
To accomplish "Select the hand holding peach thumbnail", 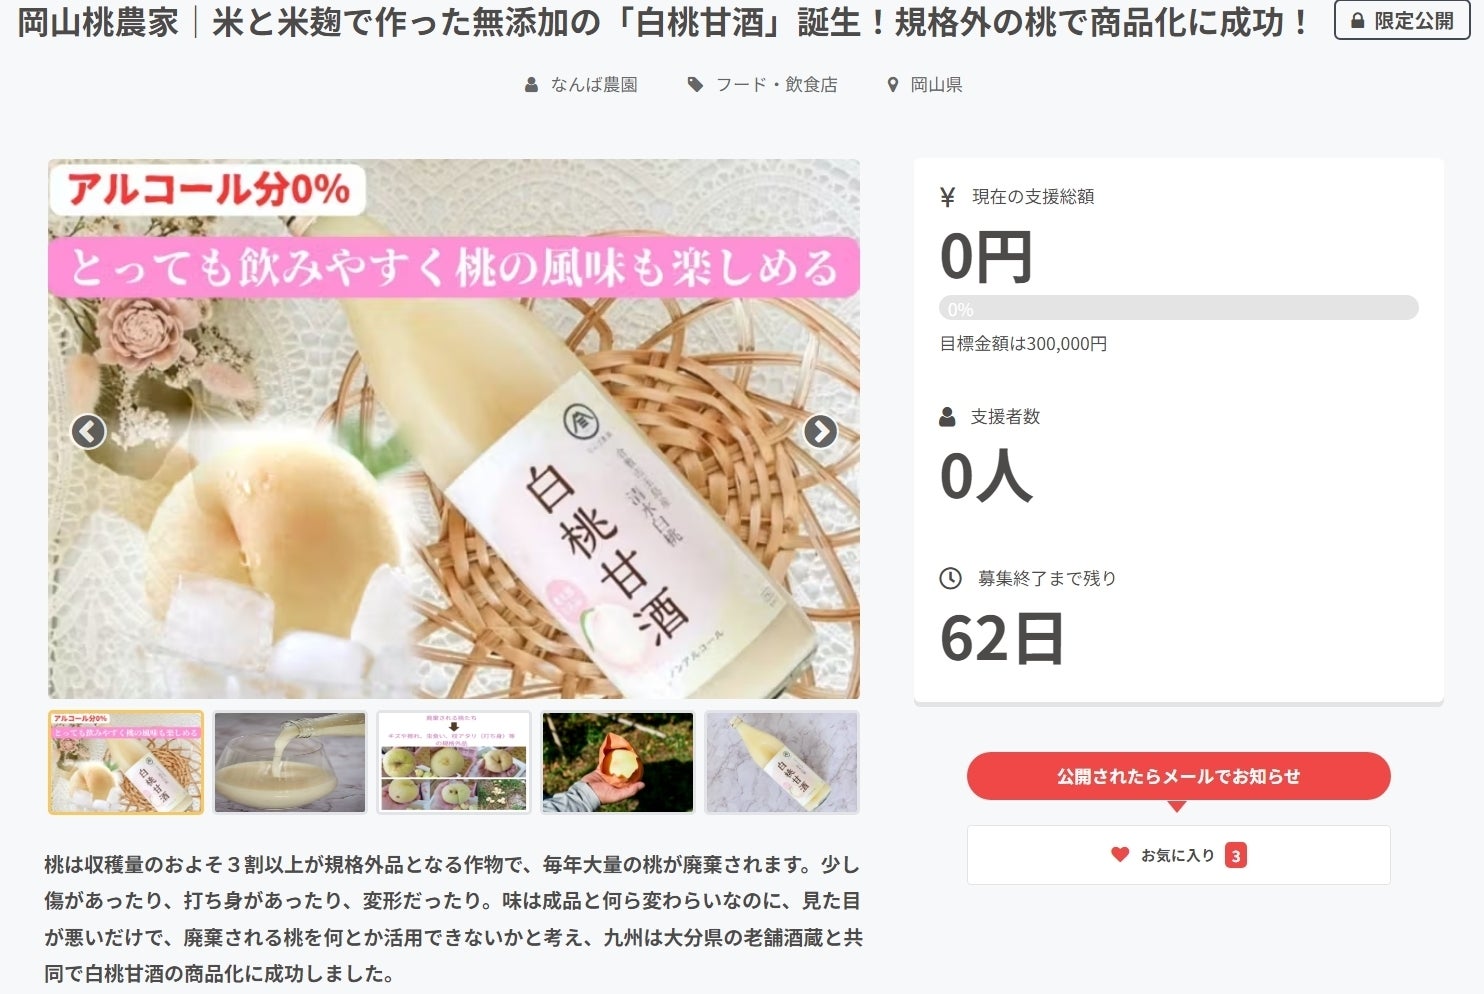I will (x=618, y=762).
